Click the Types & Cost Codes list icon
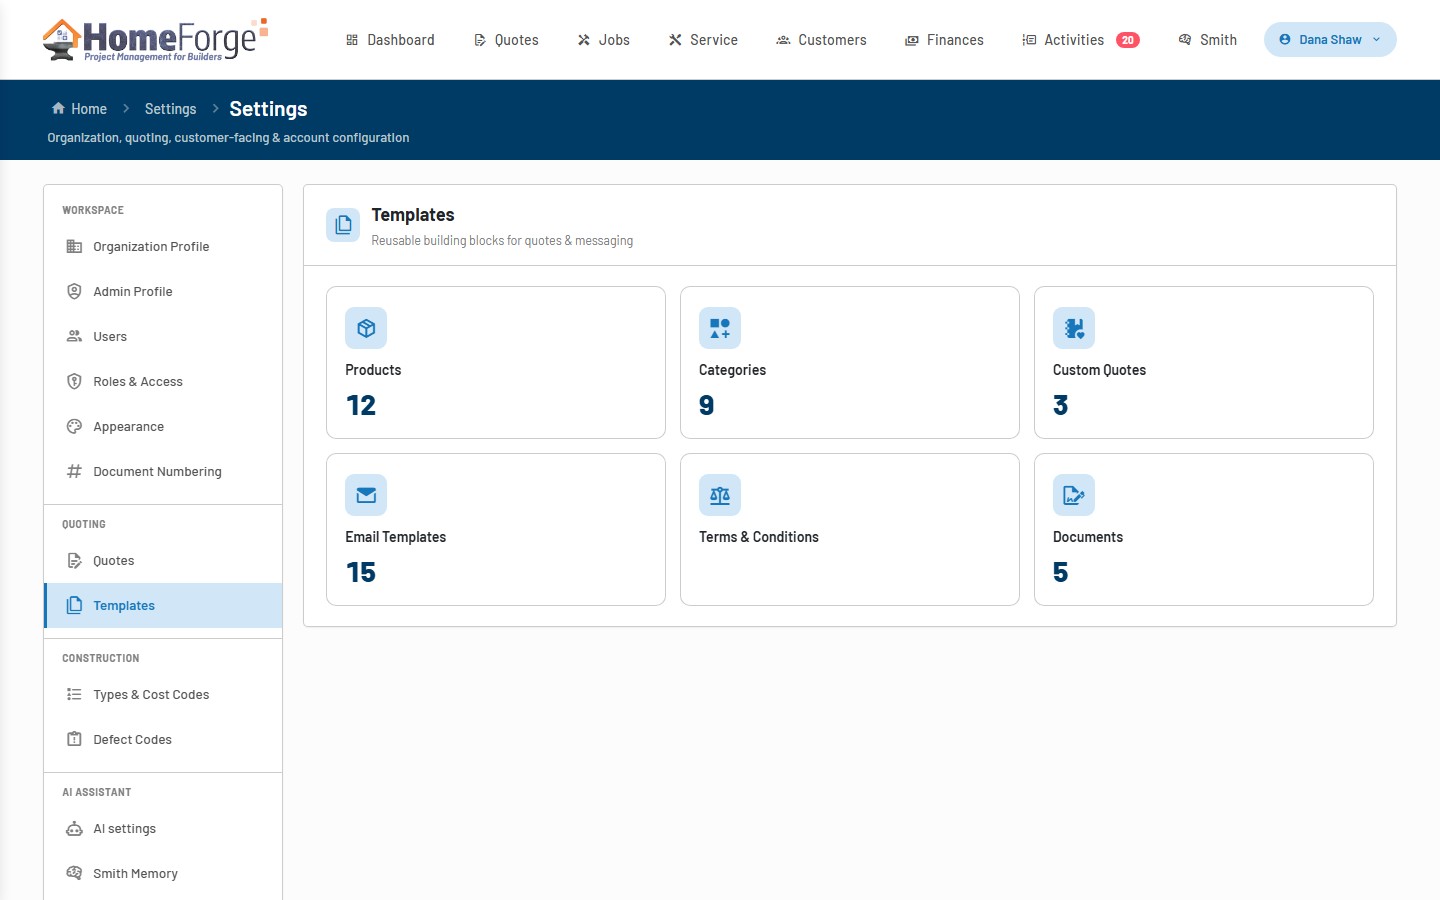 [x=74, y=695]
